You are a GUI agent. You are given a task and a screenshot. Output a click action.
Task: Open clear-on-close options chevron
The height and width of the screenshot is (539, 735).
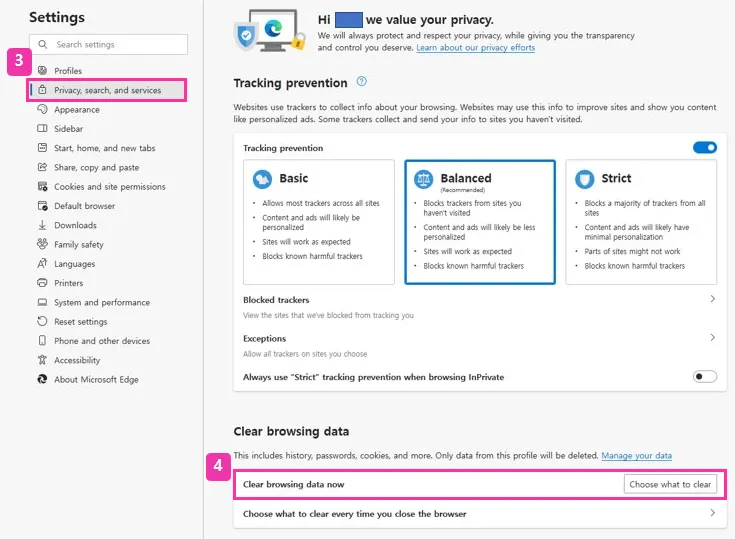coord(712,513)
